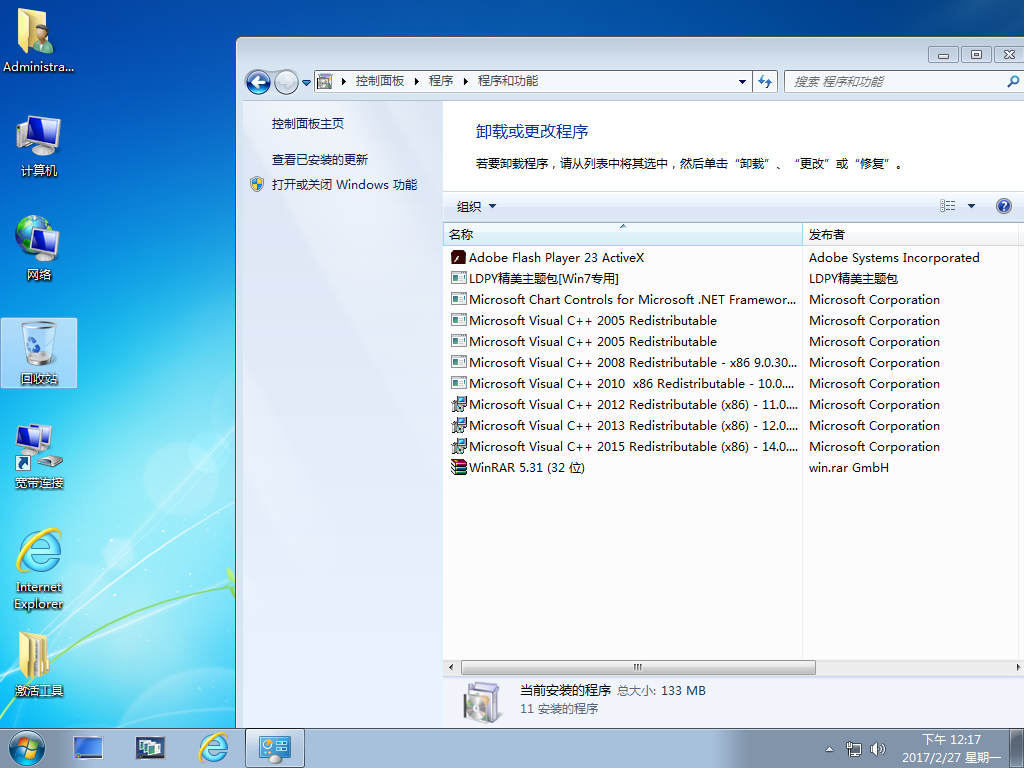Click the control panel icon in address bar
This screenshot has width=1024, height=768.
325,82
